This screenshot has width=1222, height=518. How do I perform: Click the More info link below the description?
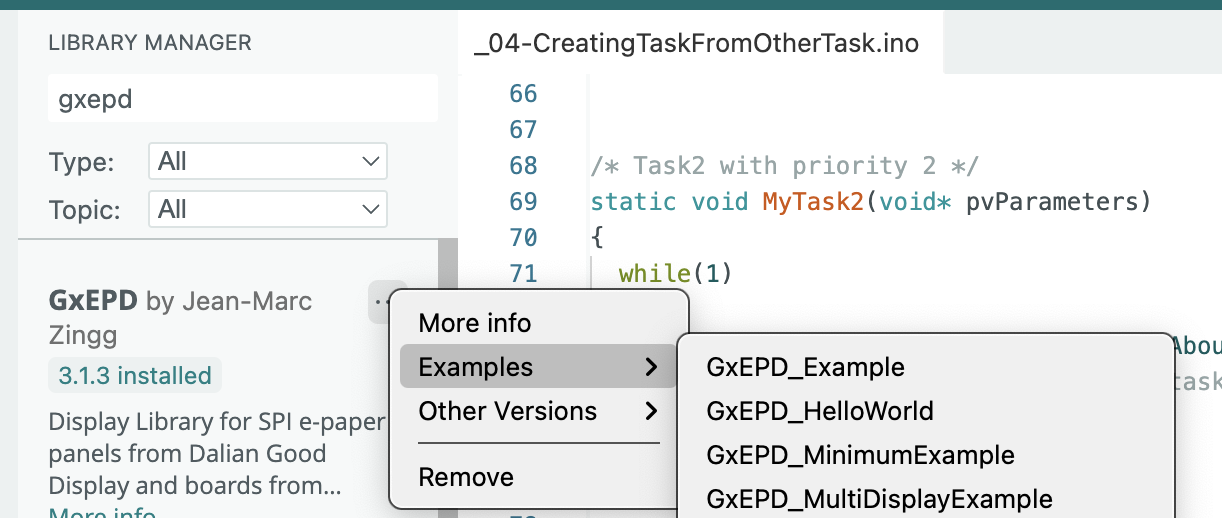pyautogui.click(x=102, y=512)
